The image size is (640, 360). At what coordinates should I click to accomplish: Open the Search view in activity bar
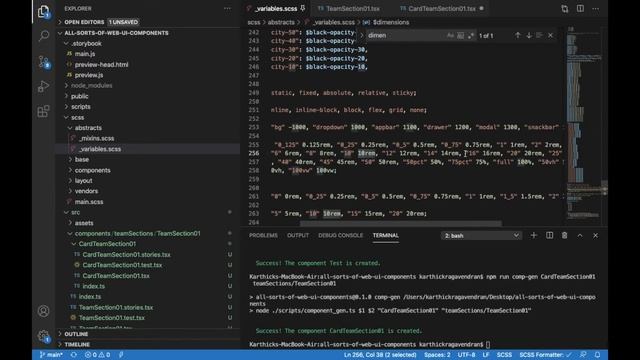(x=43, y=36)
